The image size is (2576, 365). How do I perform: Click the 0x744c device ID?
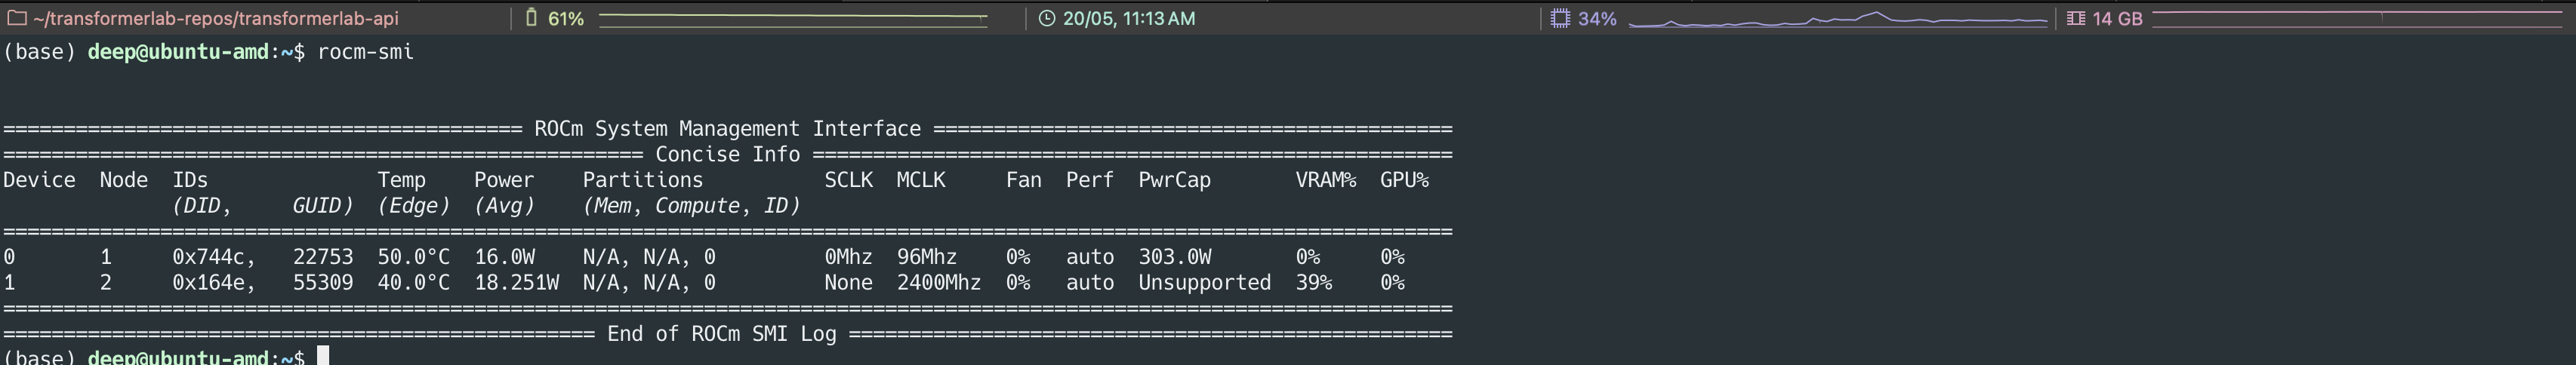212,257
